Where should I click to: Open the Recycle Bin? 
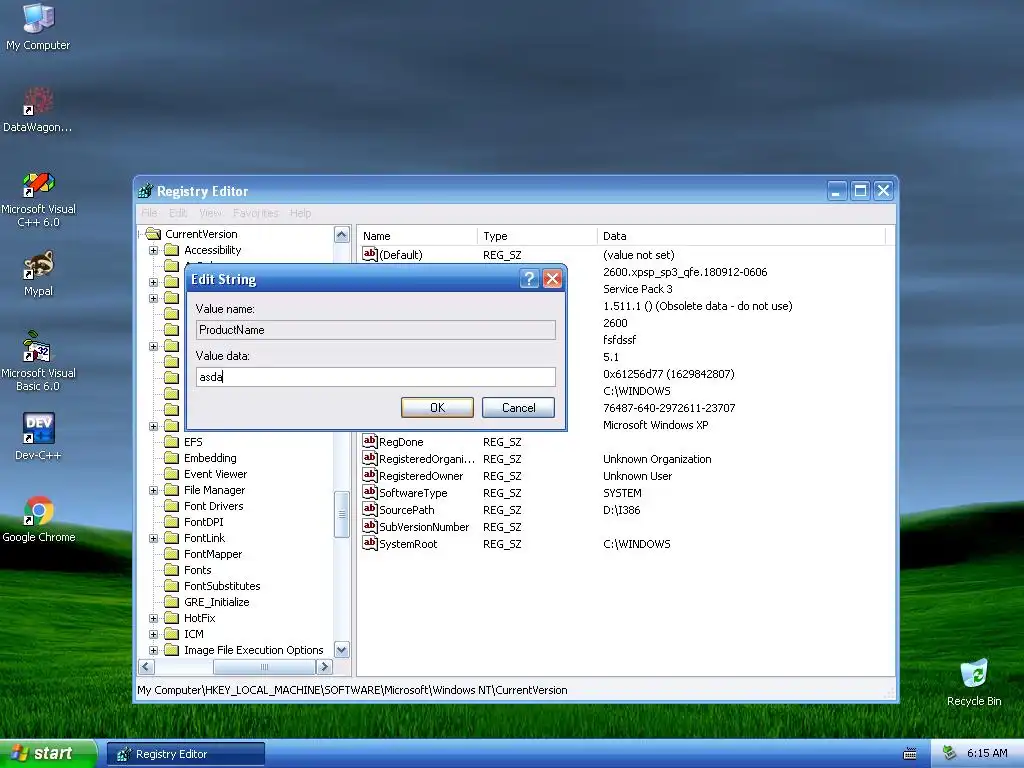coord(974,683)
